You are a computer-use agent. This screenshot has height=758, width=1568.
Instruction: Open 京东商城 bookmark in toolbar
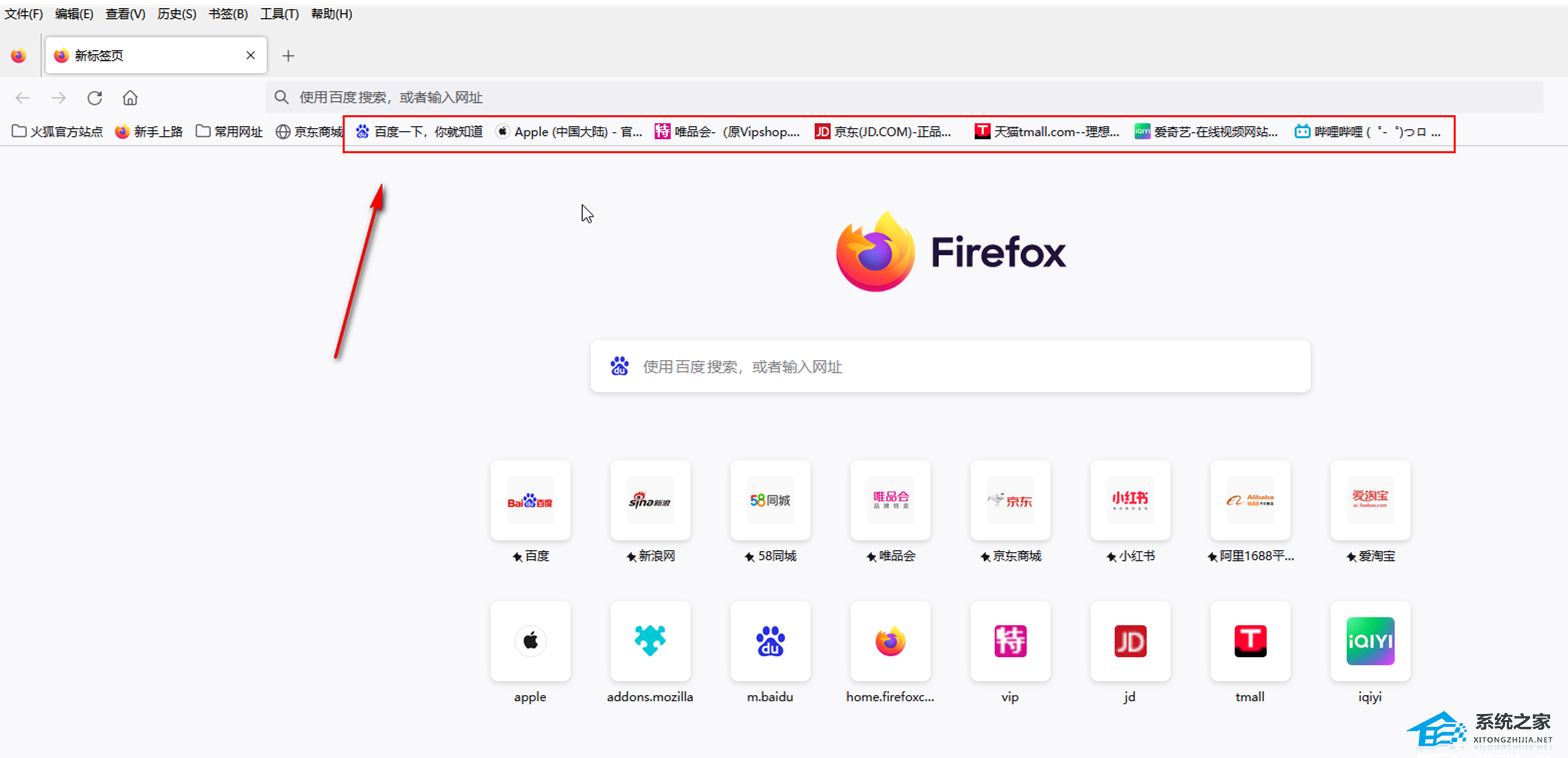pyautogui.click(x=309, y=131)
